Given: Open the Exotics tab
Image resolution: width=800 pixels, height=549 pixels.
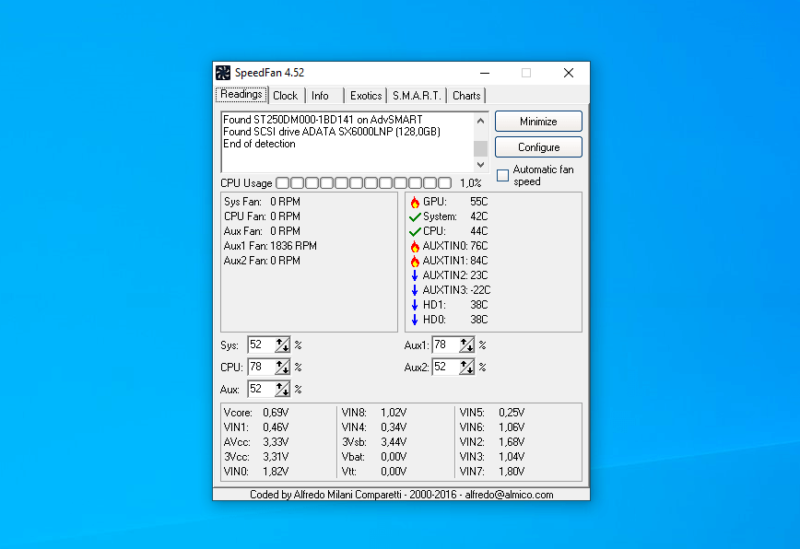Looking at the screenshot, I should click(366, 96).
